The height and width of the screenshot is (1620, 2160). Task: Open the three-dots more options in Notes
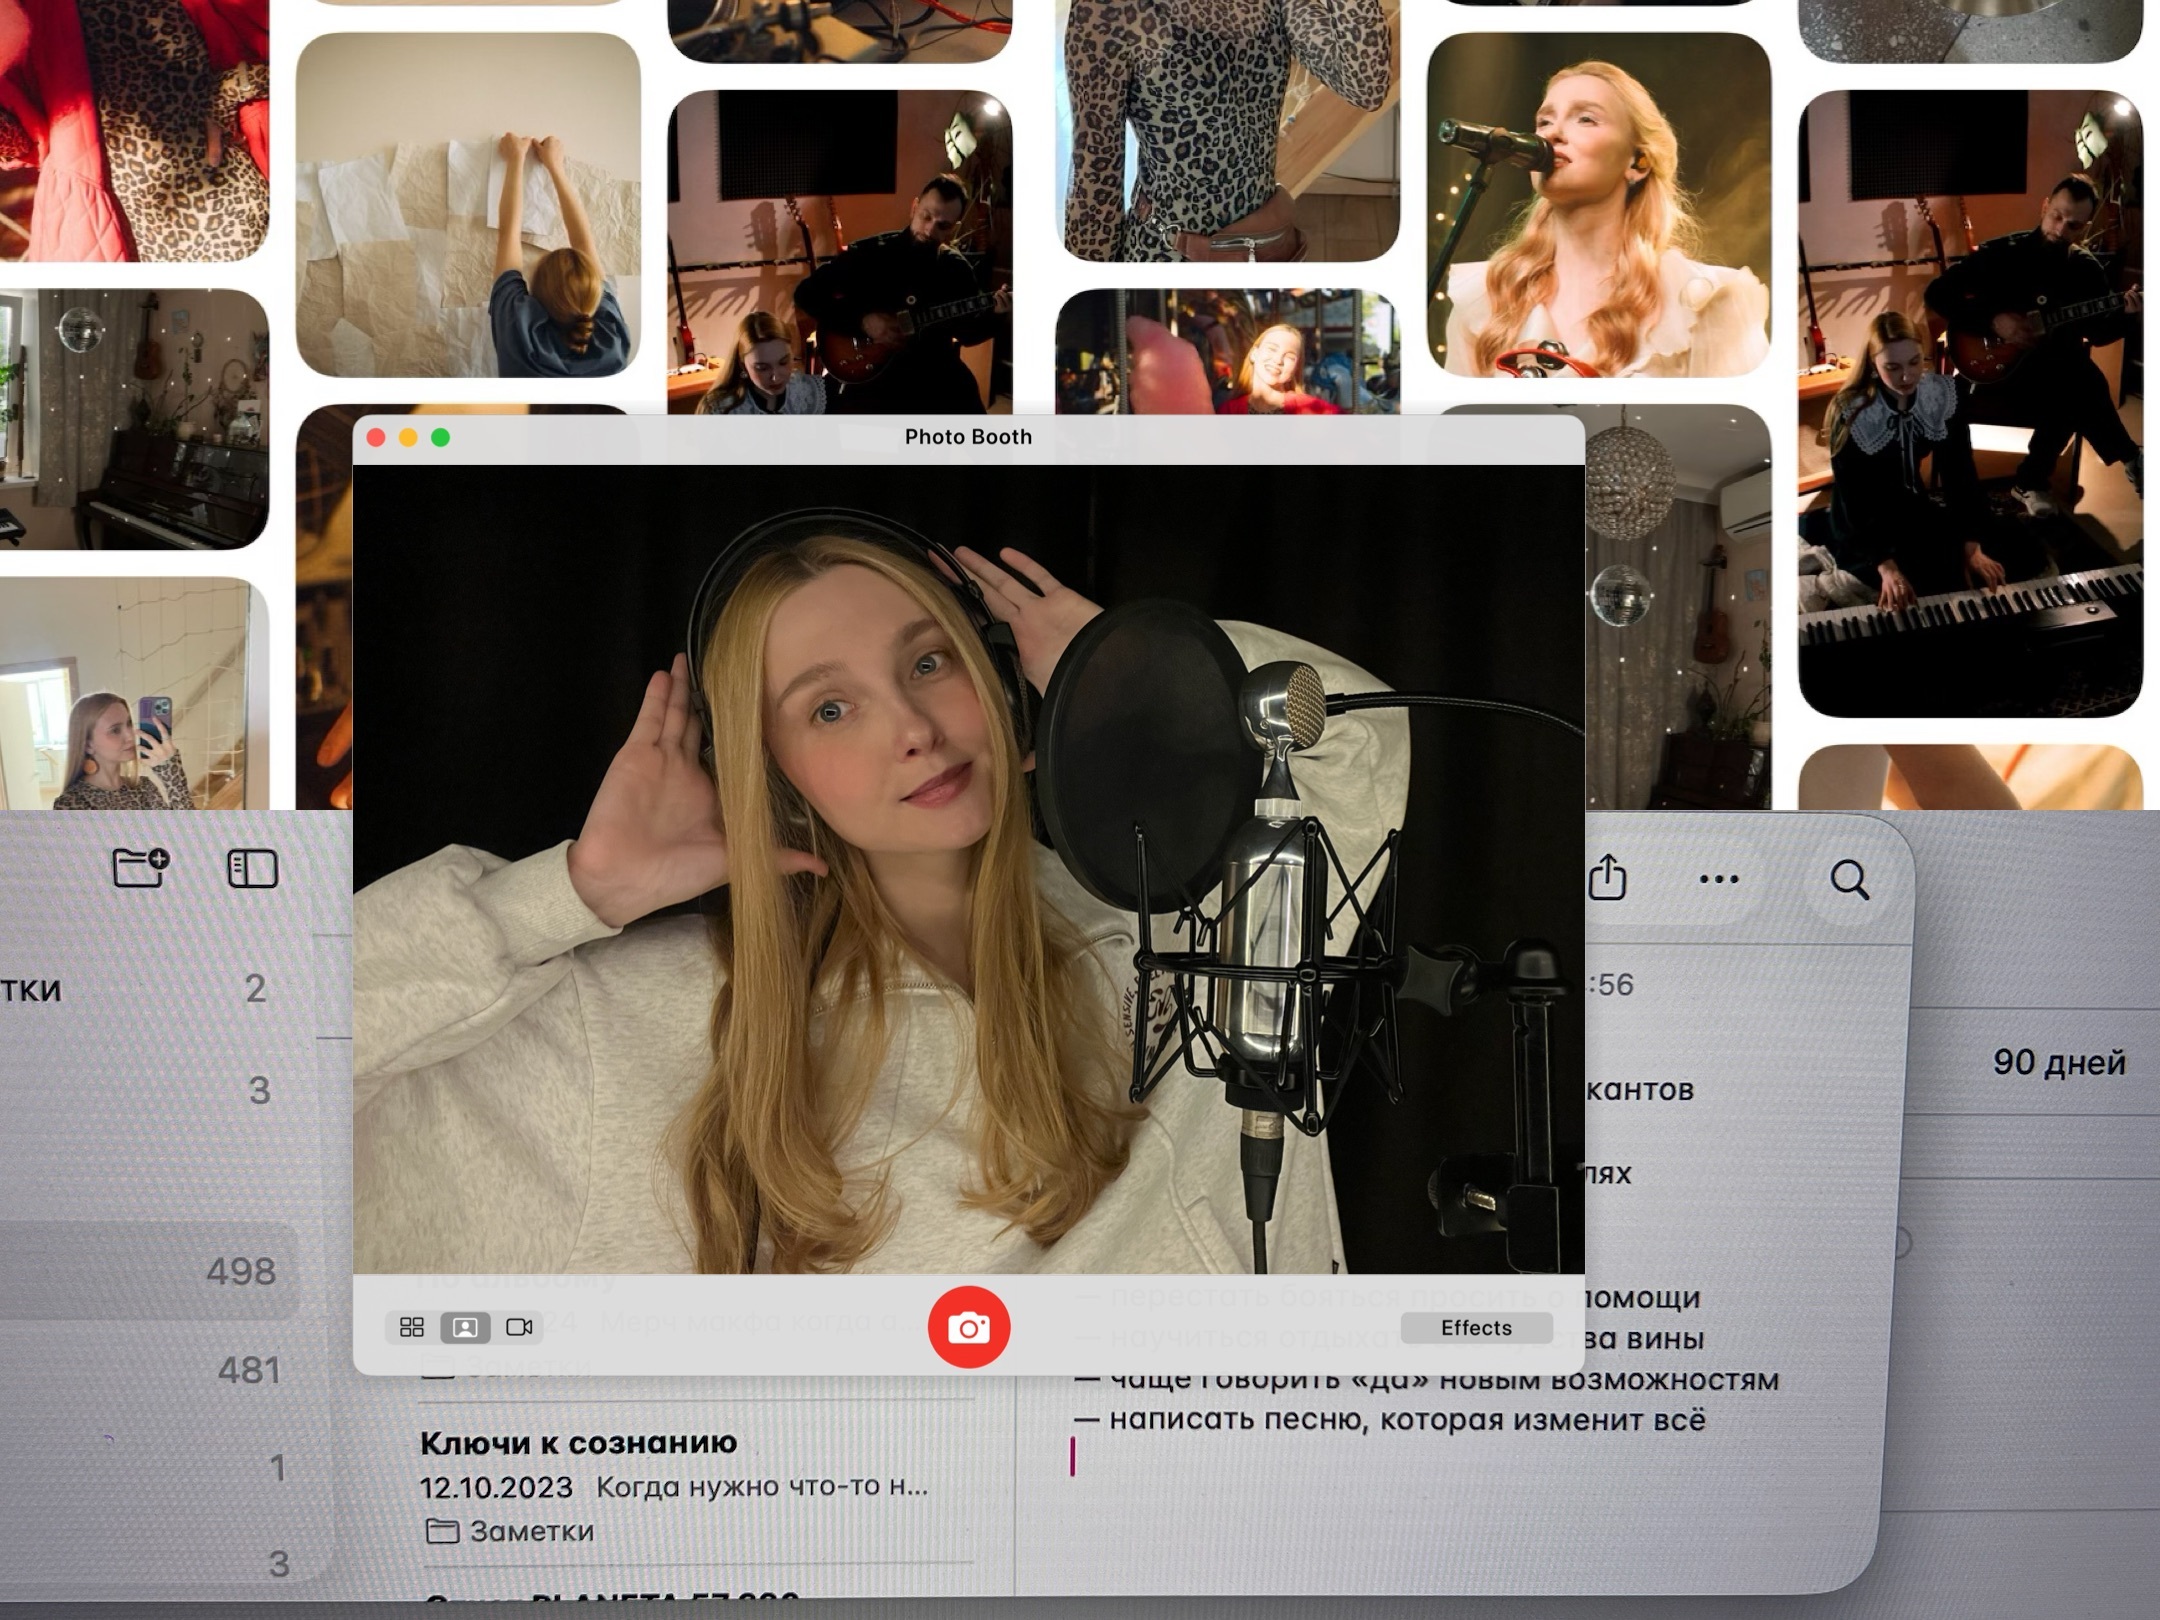(x=1718, y=879)
